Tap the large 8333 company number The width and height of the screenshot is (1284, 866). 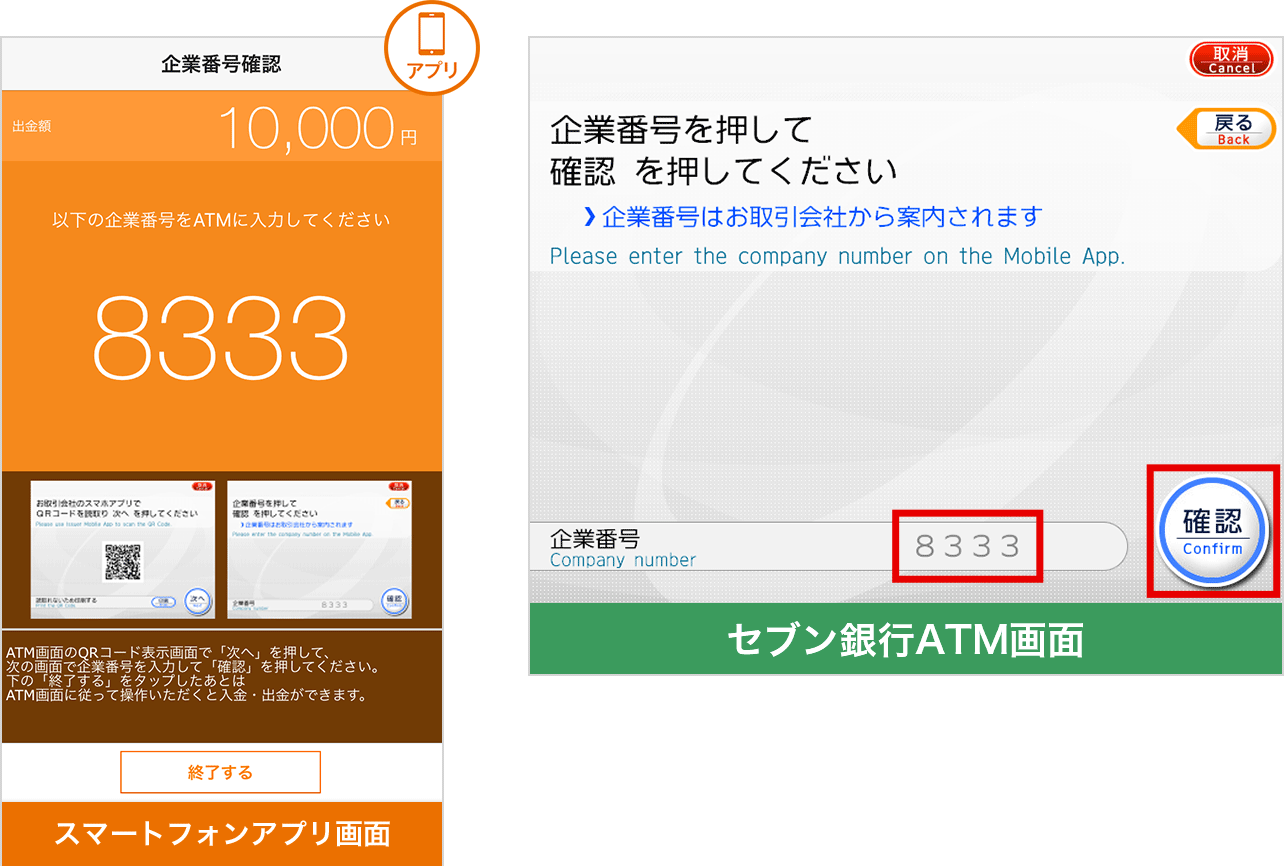coord(220,336)
